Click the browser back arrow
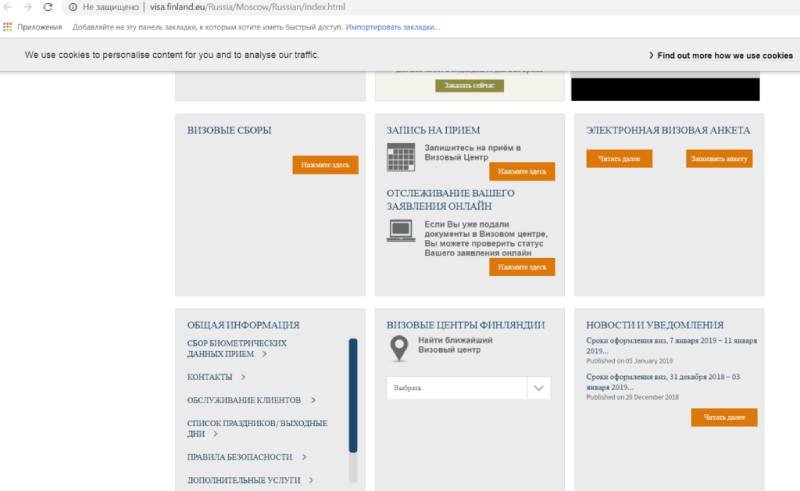Screen dimensions: 800x491 8,7
